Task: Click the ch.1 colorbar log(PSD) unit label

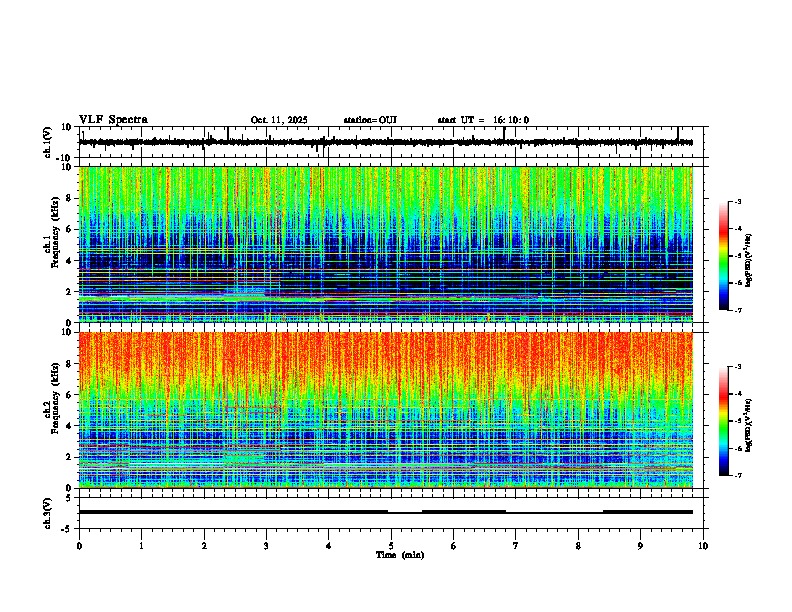Action: coord(749,260)
